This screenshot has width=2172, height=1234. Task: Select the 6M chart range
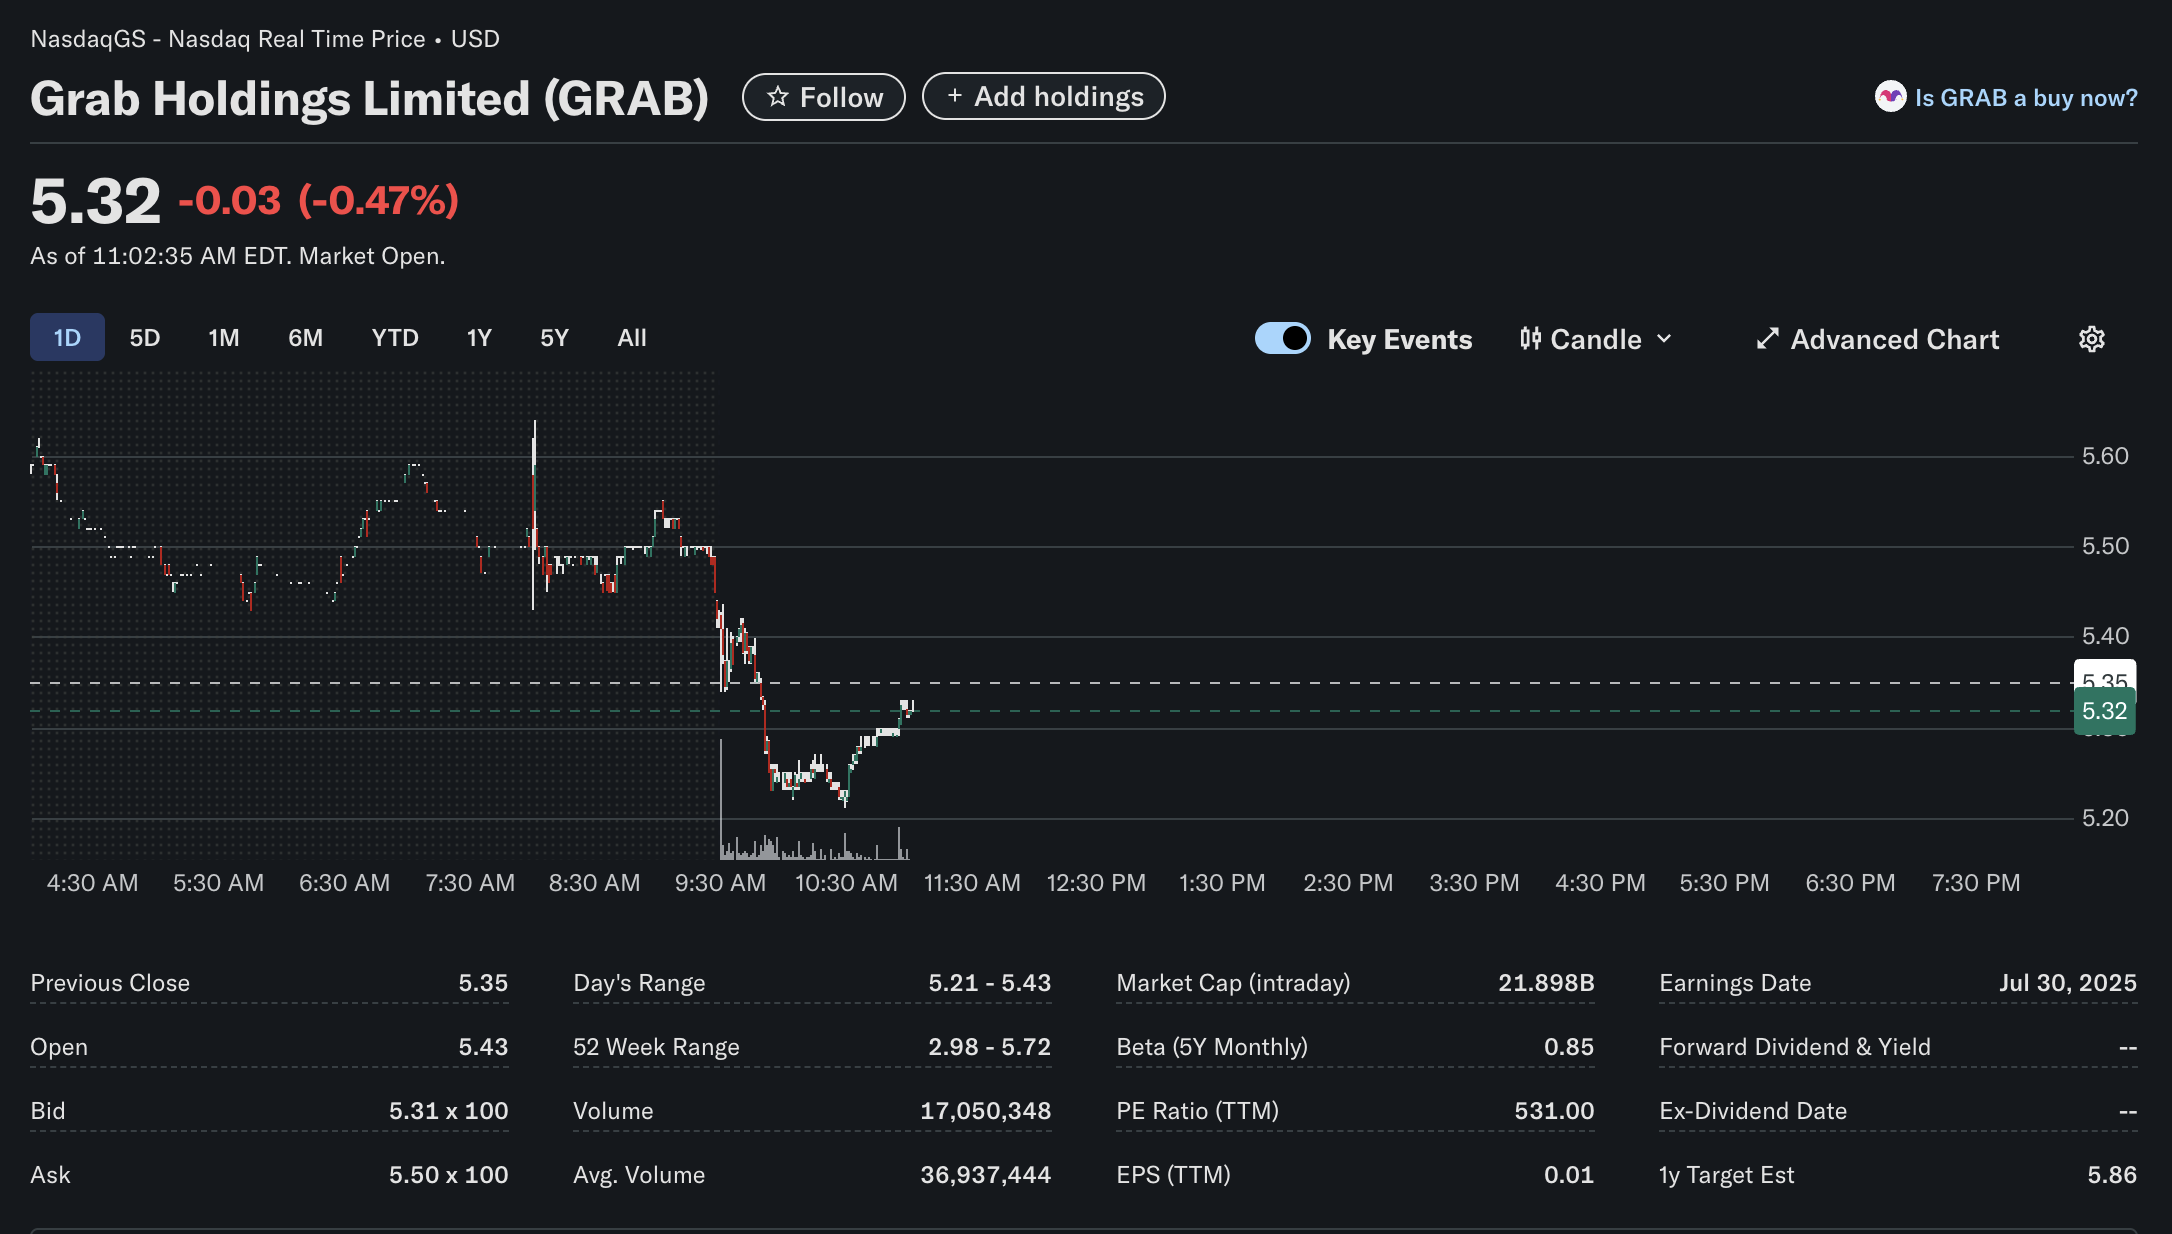(306, 338)
